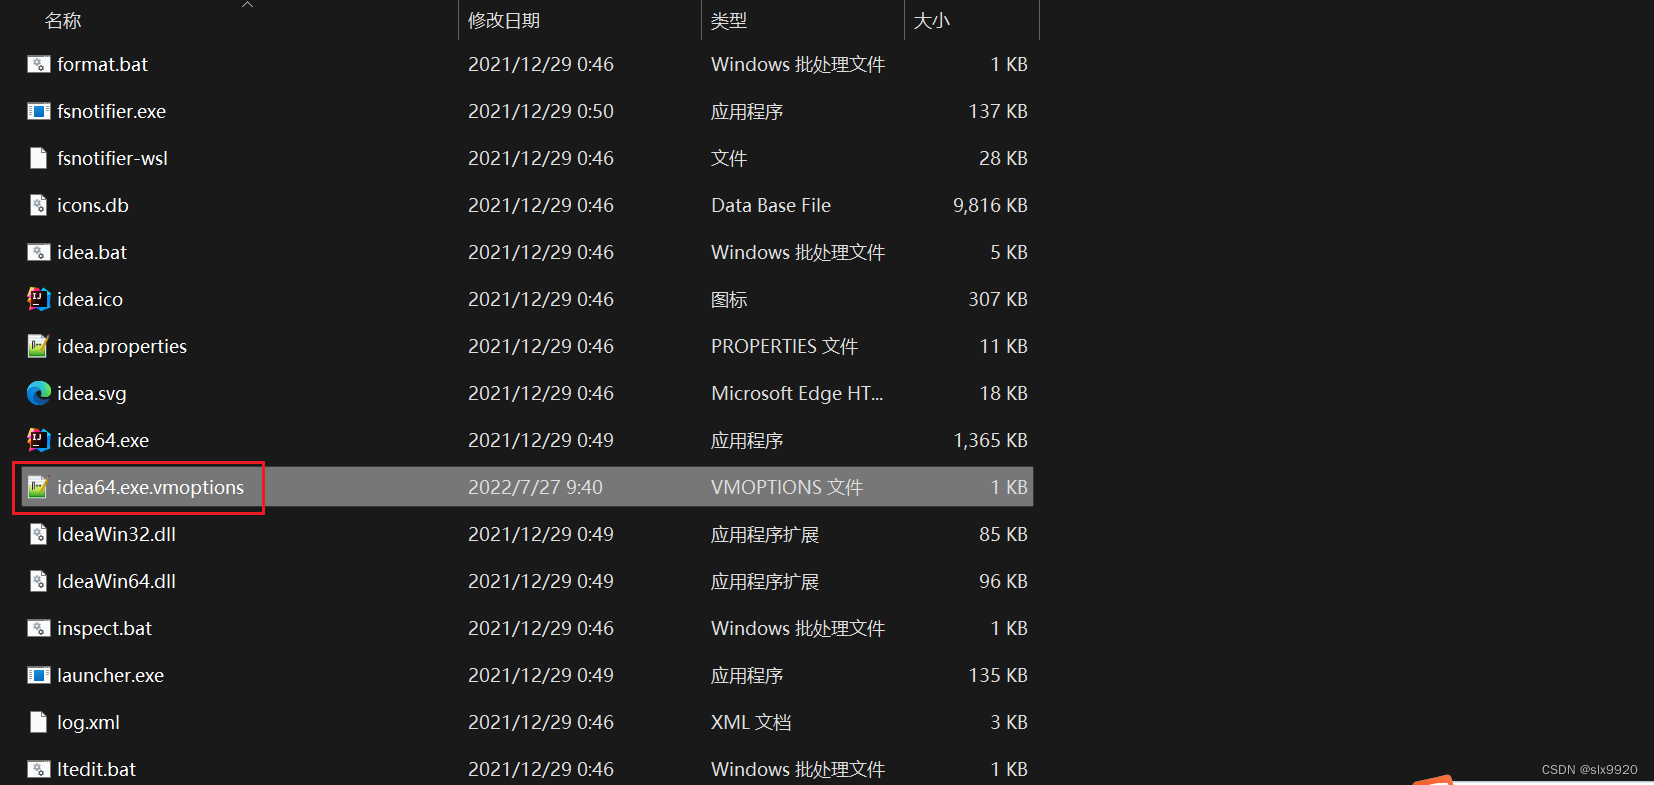Click the PROPERTIES 文件 type cell
The width and height of the screenshot is (1654, 785).
pyautogui.click(x=784, y=346)
